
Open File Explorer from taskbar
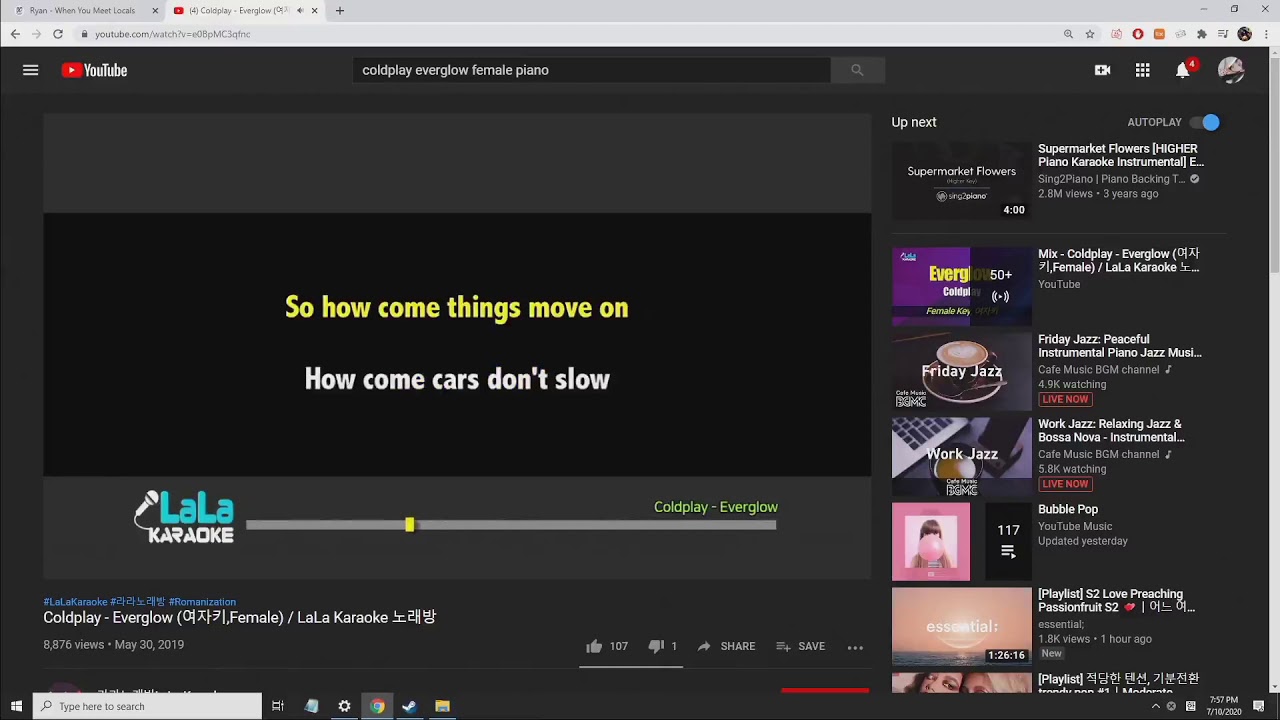[x=442, y=706]
